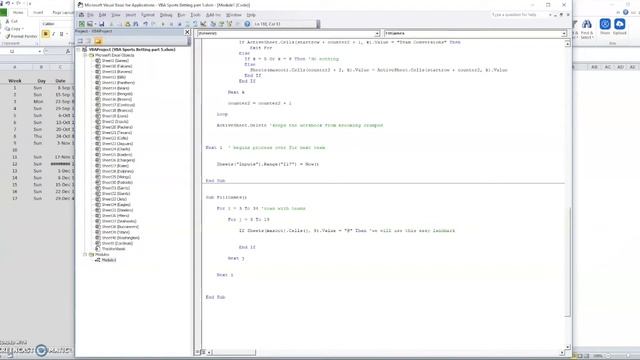Click the blue Help question-mark icon

(x=247, y=24)
